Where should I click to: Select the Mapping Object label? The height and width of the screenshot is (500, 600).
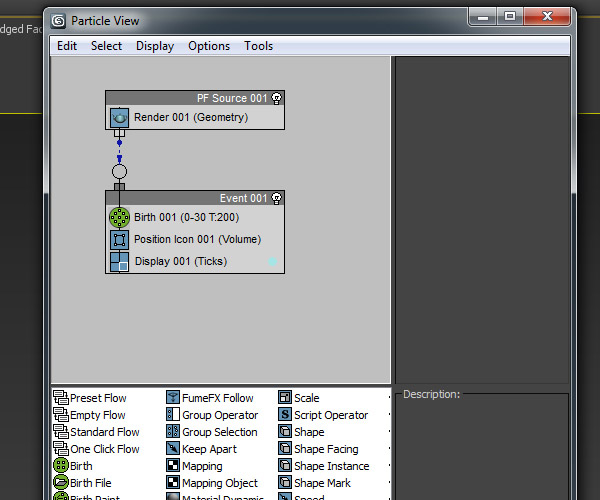pos(220,483)
